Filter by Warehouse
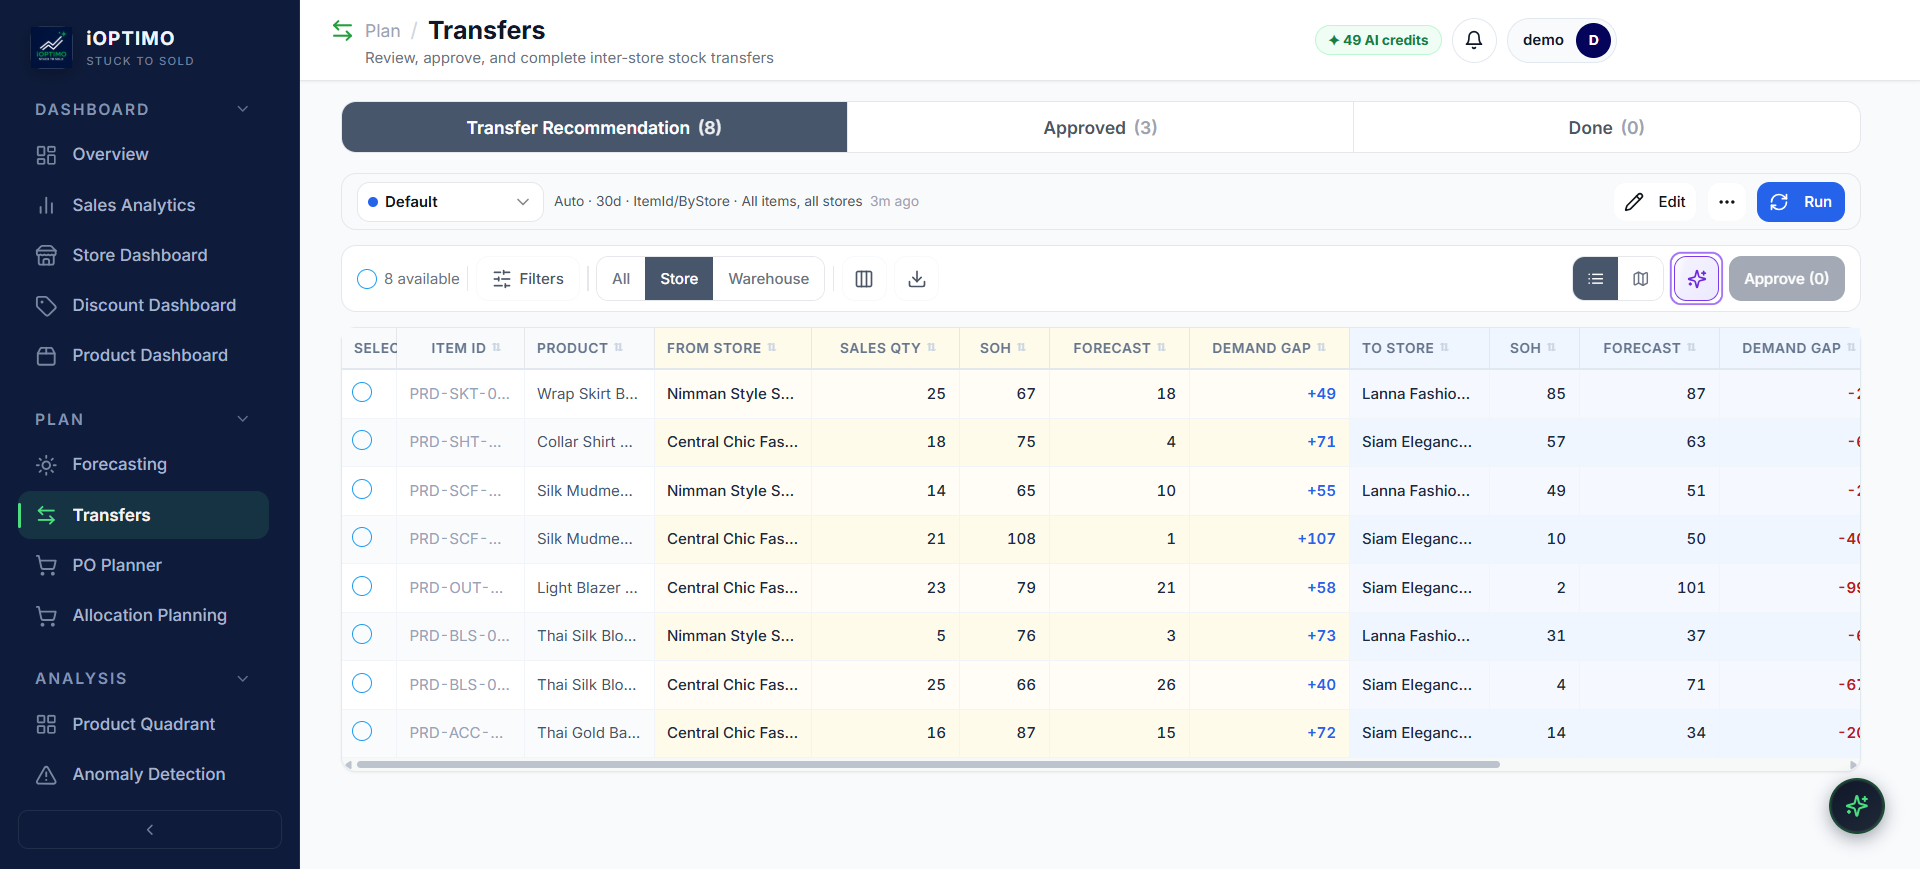Screen dimensions: 1920x869 tap(768, 279)
